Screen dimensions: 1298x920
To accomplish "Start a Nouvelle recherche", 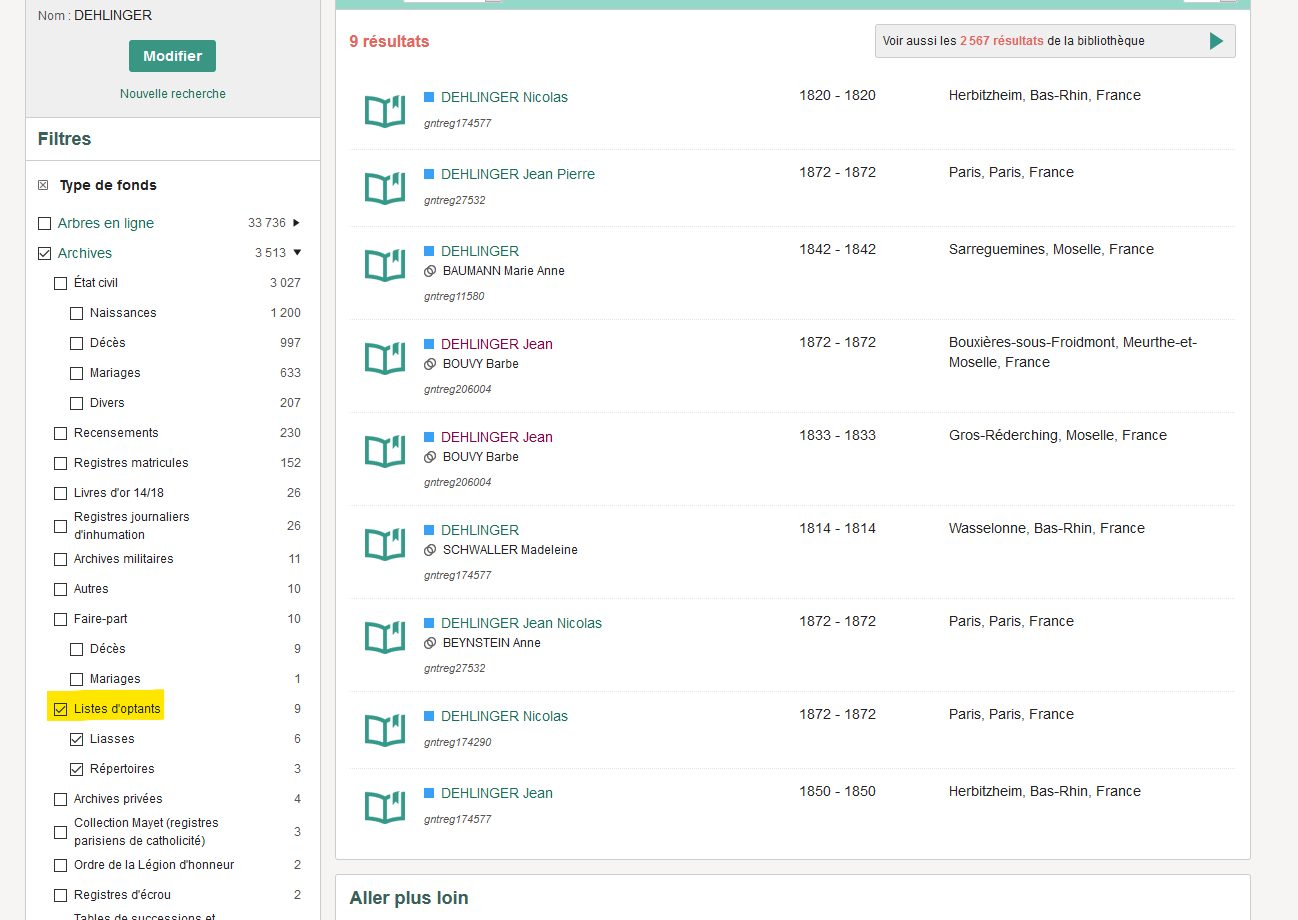I will (x=172, y=94).
